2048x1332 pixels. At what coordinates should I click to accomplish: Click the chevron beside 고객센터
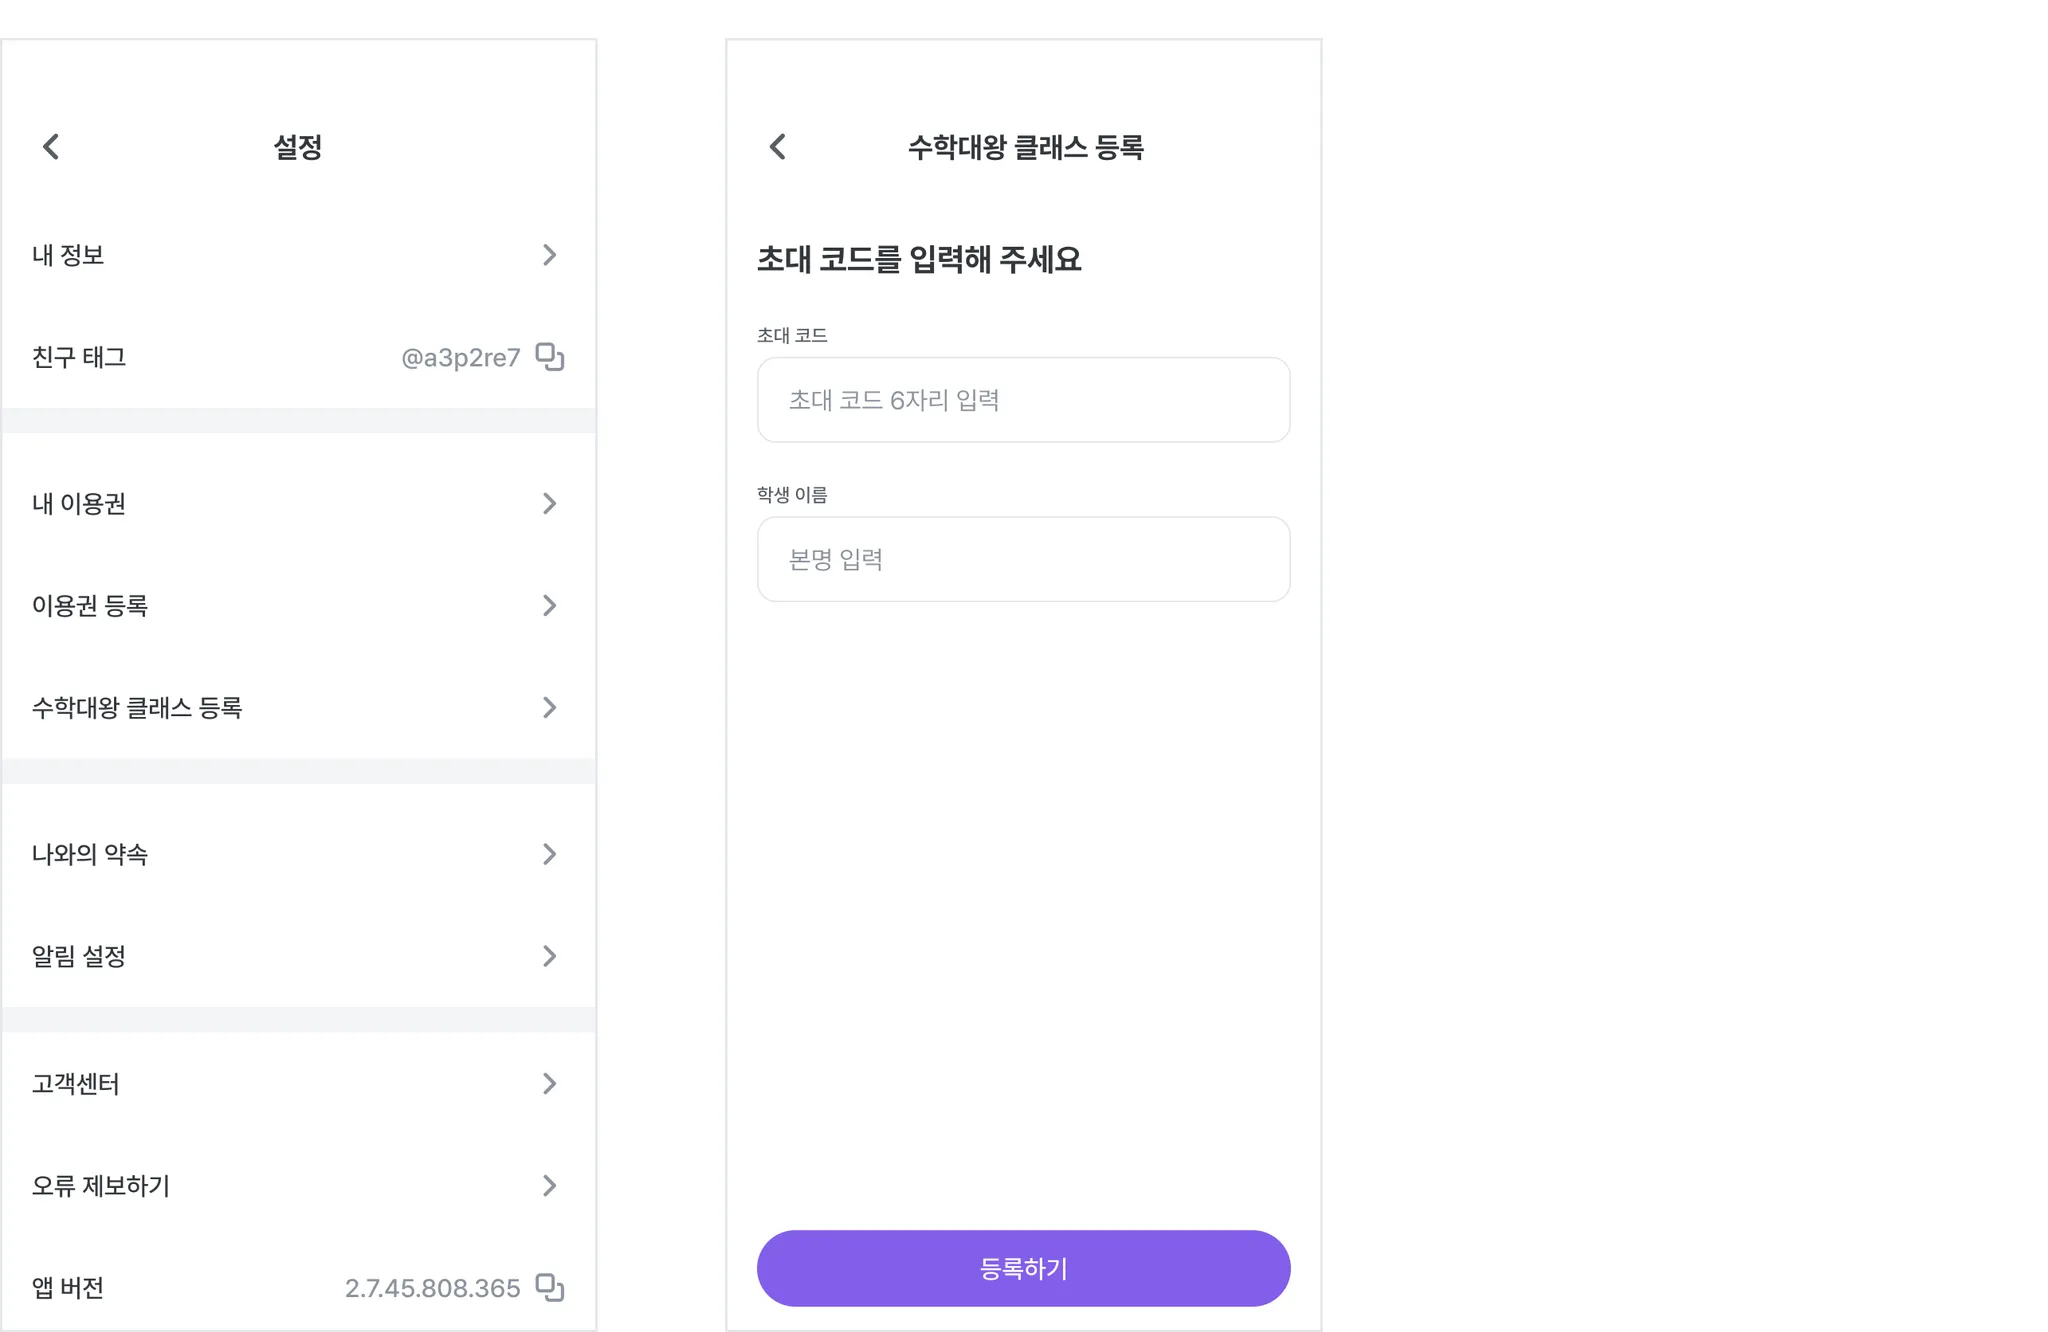pos(549,1083)
